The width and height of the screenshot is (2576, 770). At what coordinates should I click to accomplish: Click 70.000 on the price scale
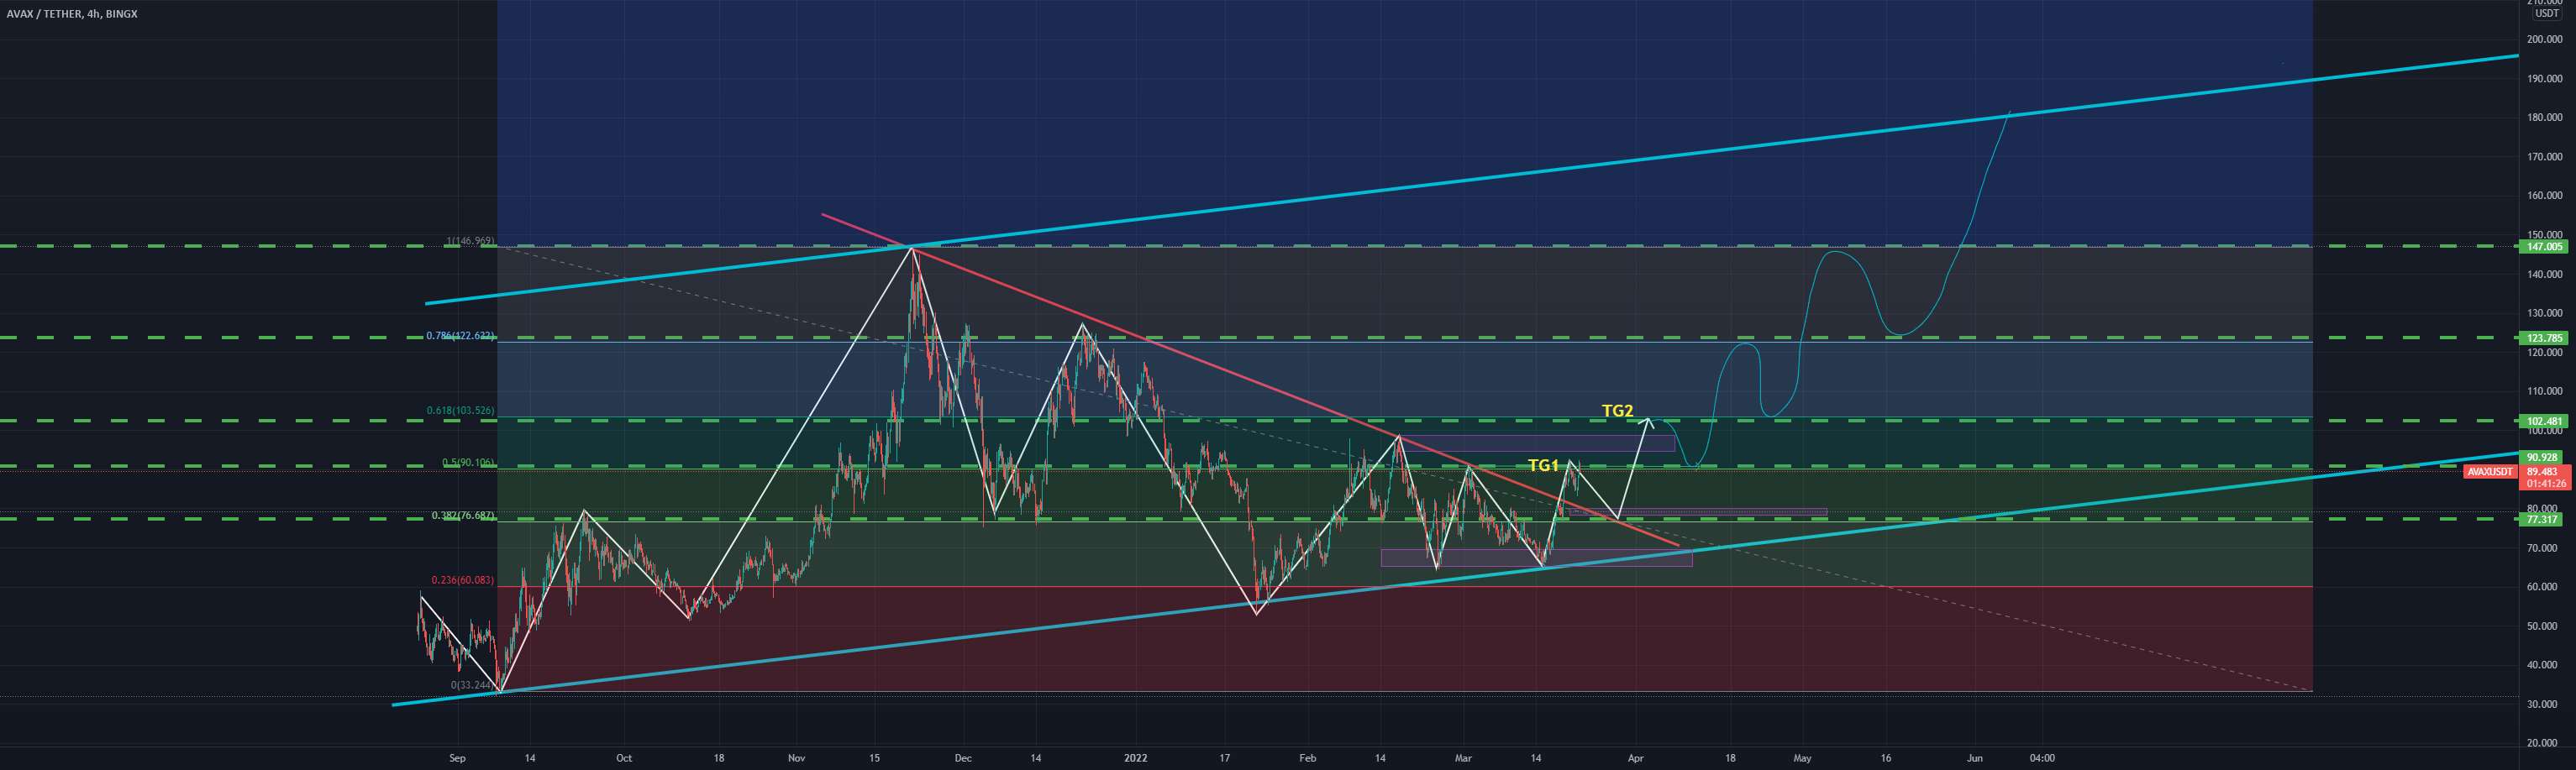coord(2543,548)
